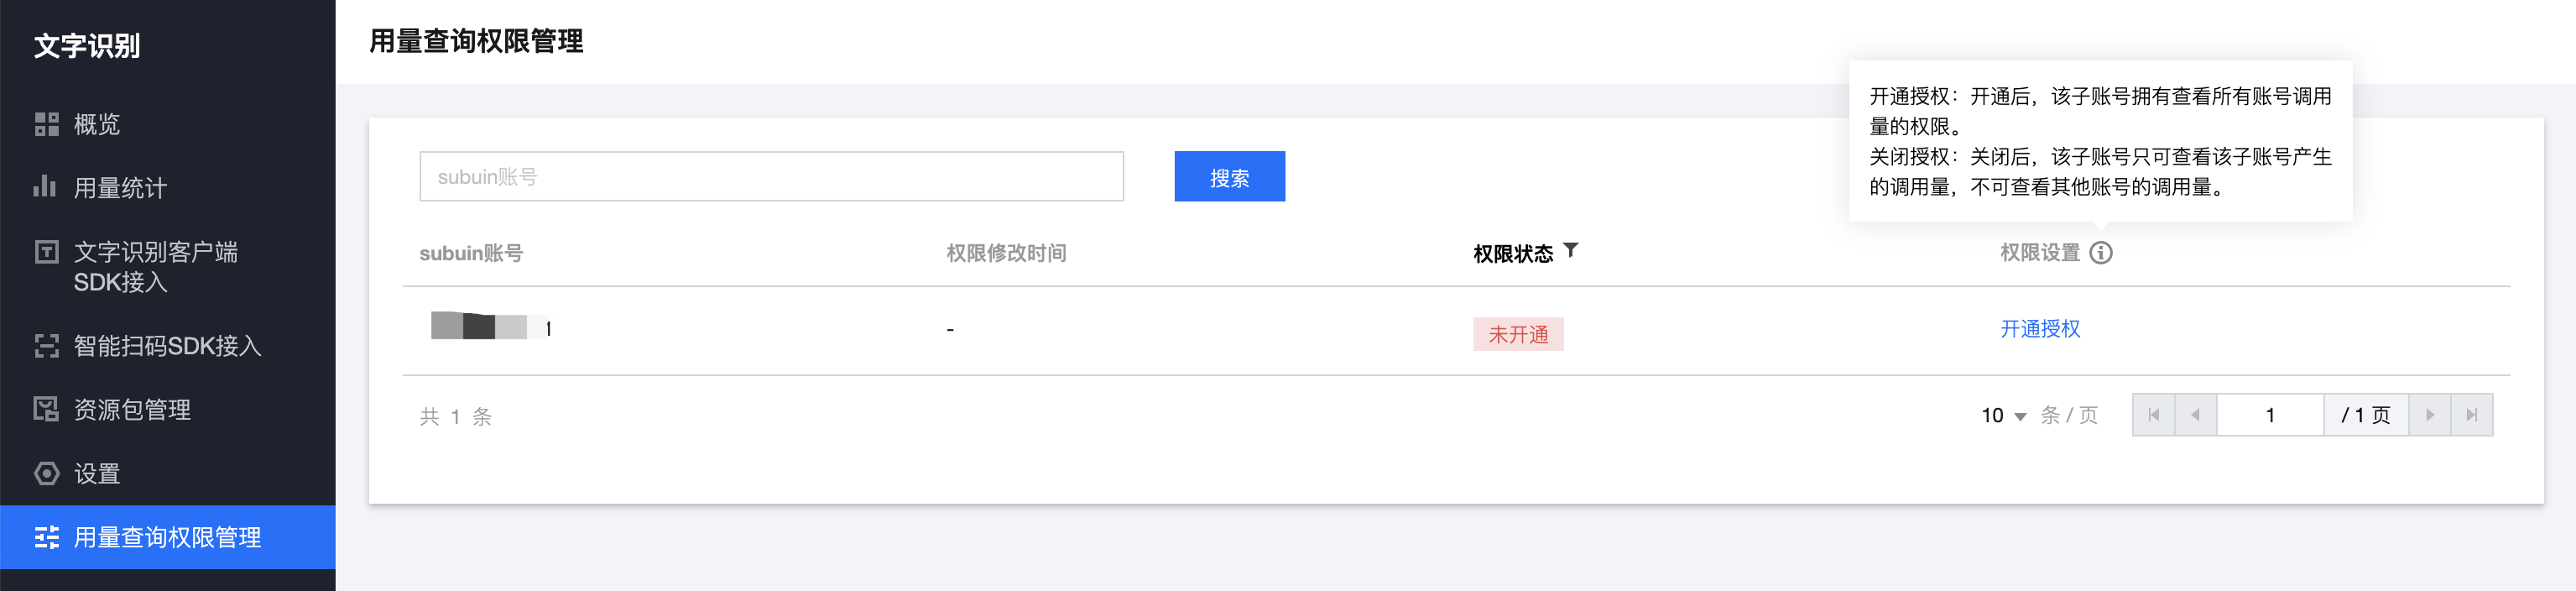Click the 资源包管理 sidebar icon
Screen dimensions: 2576x591
(47, 409)
